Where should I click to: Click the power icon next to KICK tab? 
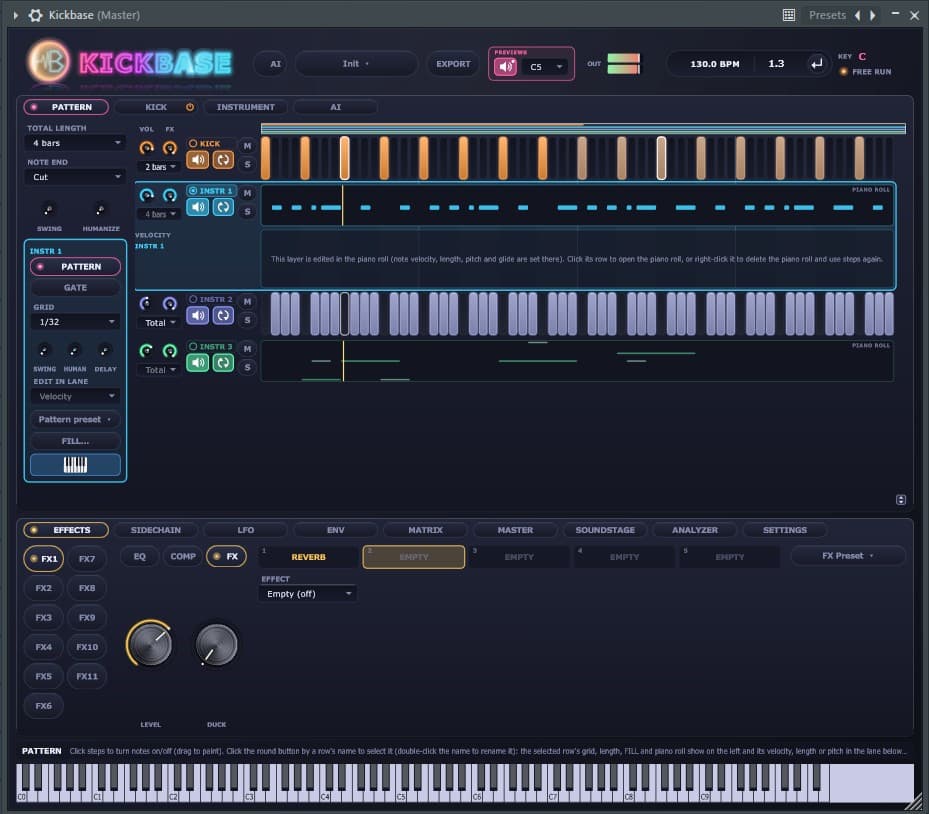click(x=190, y=107)
